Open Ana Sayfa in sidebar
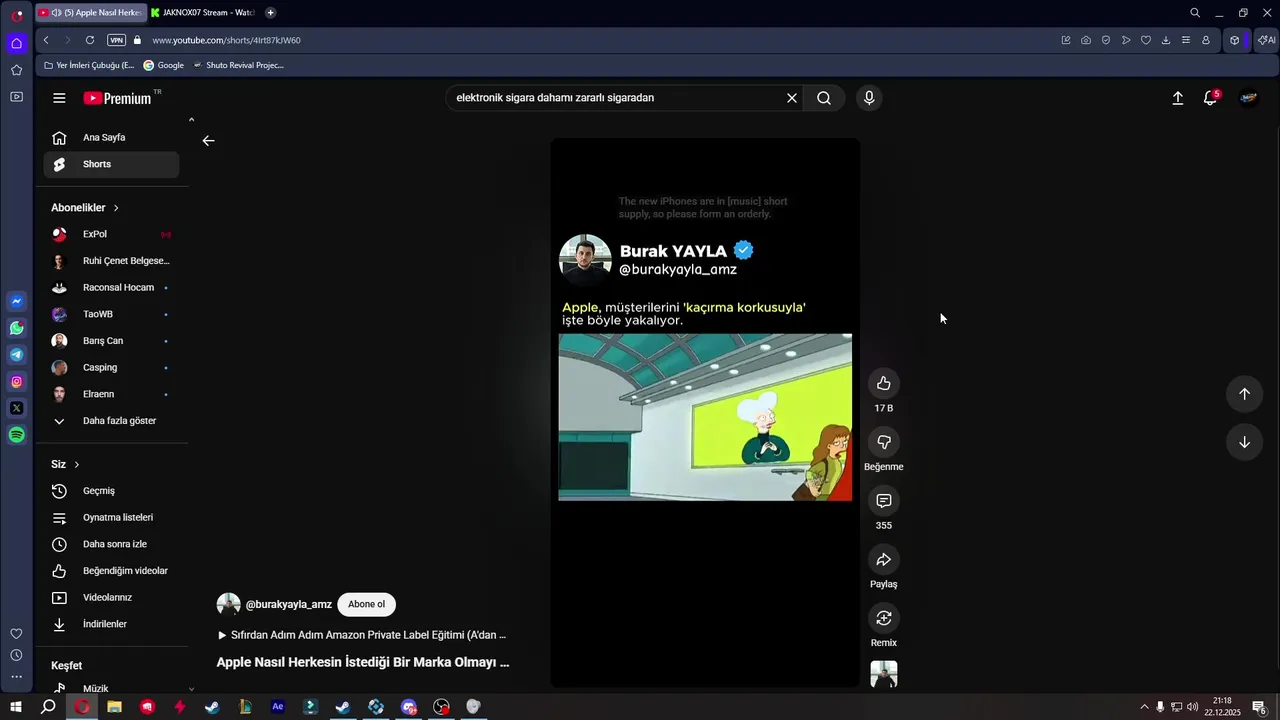Viewport: 1280px width, 720px height. [x=111, y=138]
